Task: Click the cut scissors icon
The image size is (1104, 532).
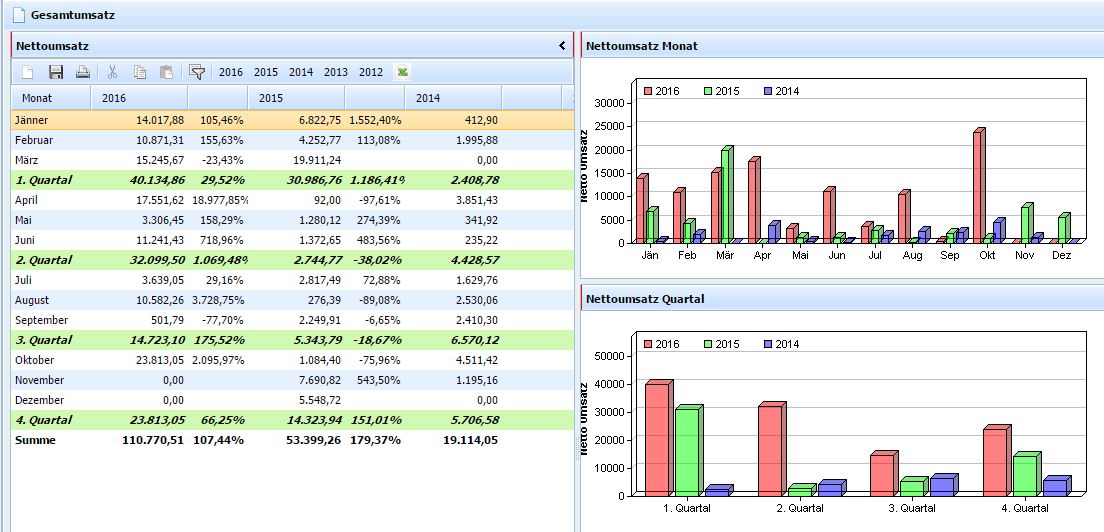Action: tap(112, 72)
